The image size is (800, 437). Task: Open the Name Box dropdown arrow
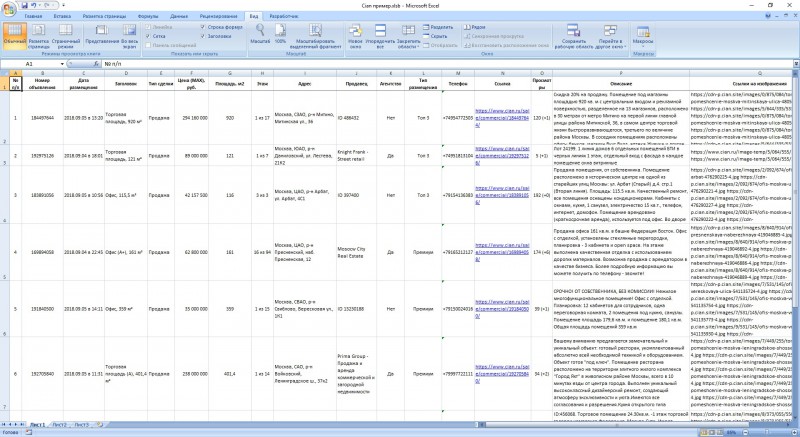click(x=62, y=64)
